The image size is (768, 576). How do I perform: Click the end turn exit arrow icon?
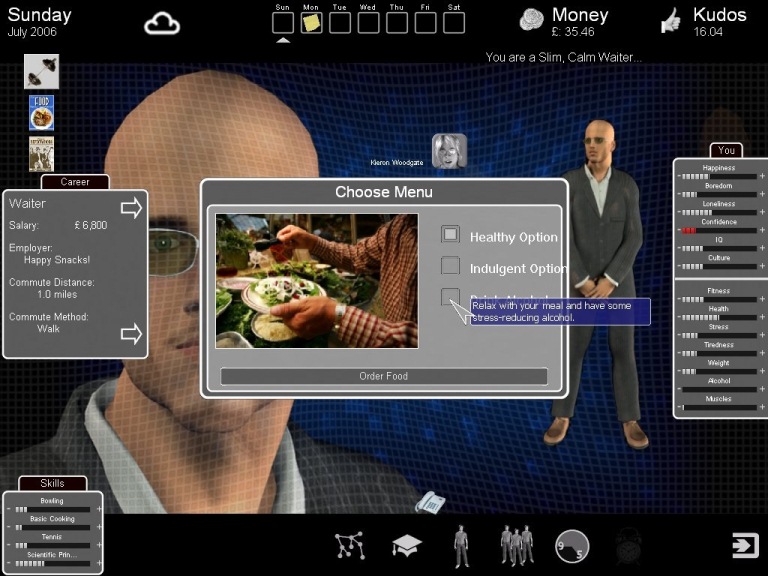pyautogui.click(x=745, y=545)
